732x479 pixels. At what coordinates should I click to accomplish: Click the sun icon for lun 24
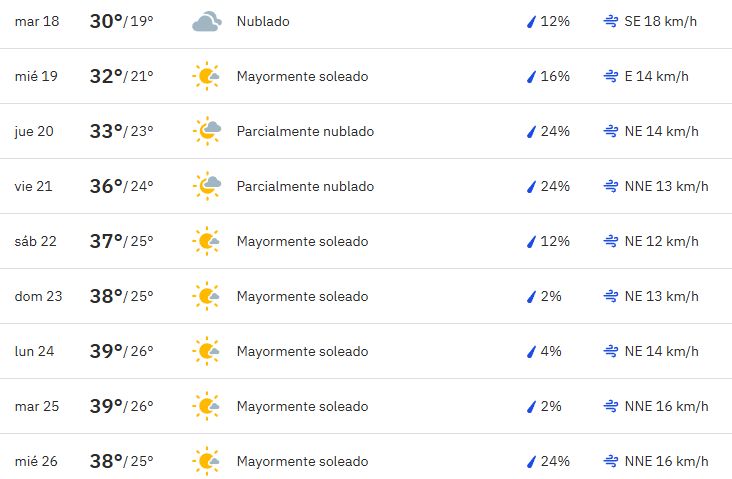(206, 351)
